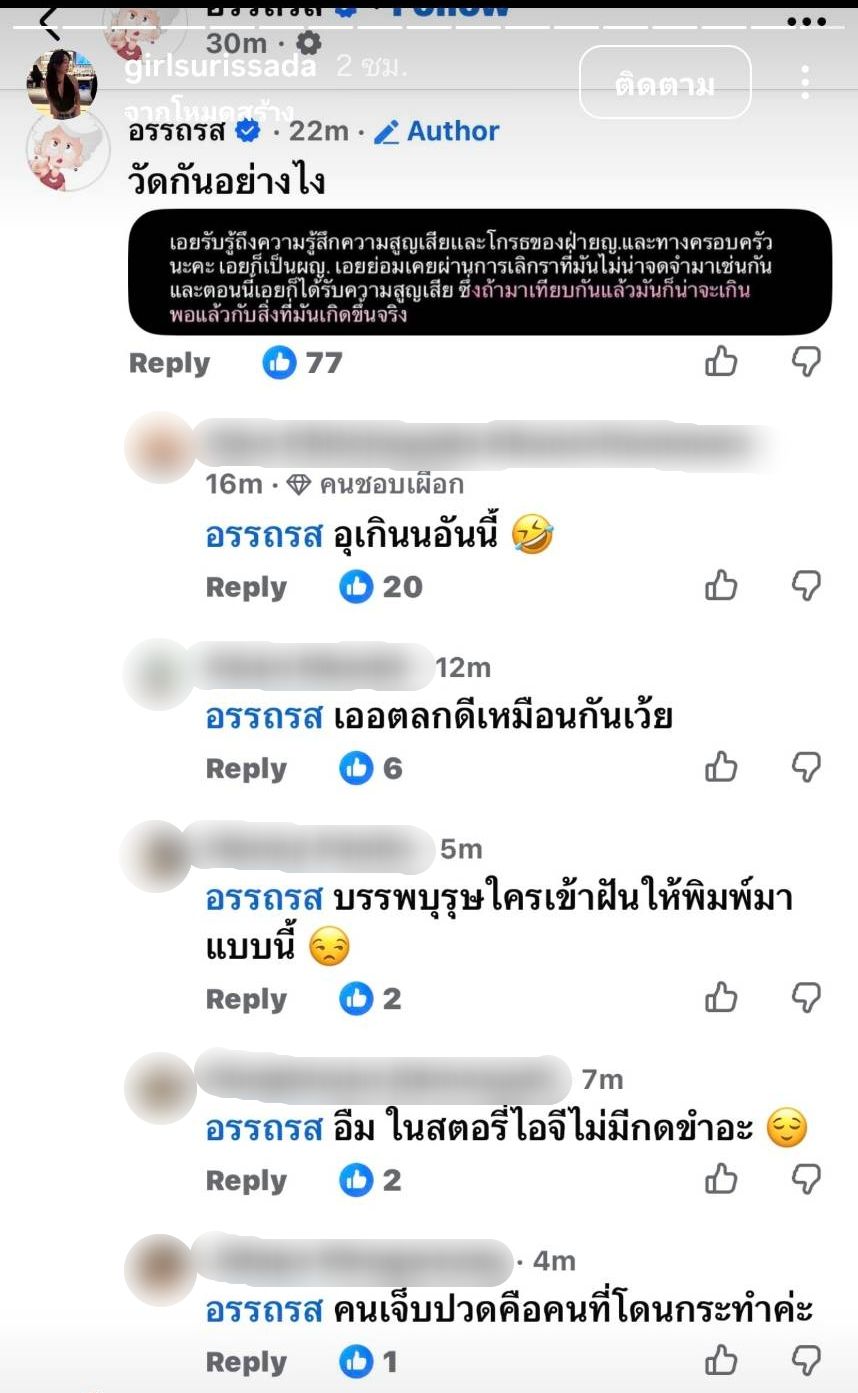Thumbs down the comment with 77 likes
858x1393 pixels.
(806, 362)
